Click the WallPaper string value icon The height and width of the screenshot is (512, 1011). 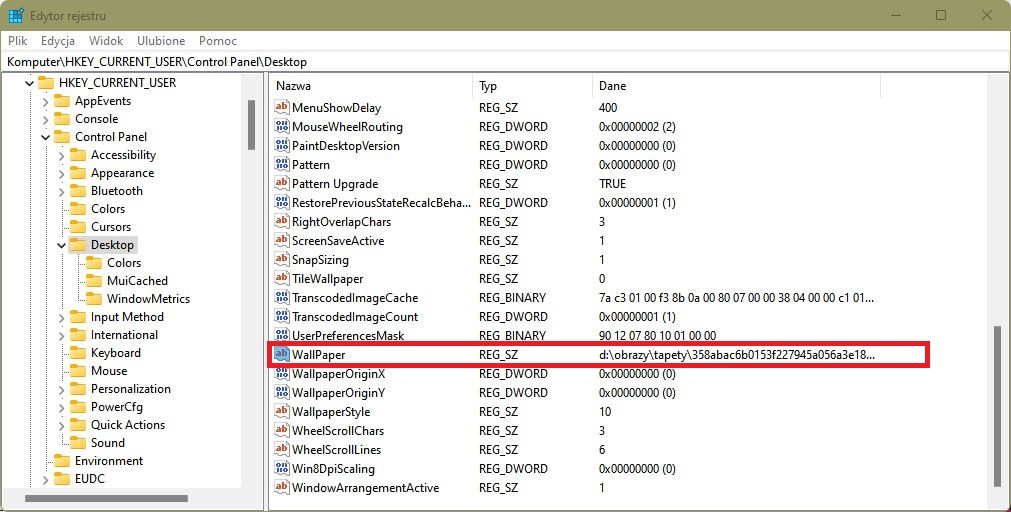pyautogui.click(x=282, y=354)
